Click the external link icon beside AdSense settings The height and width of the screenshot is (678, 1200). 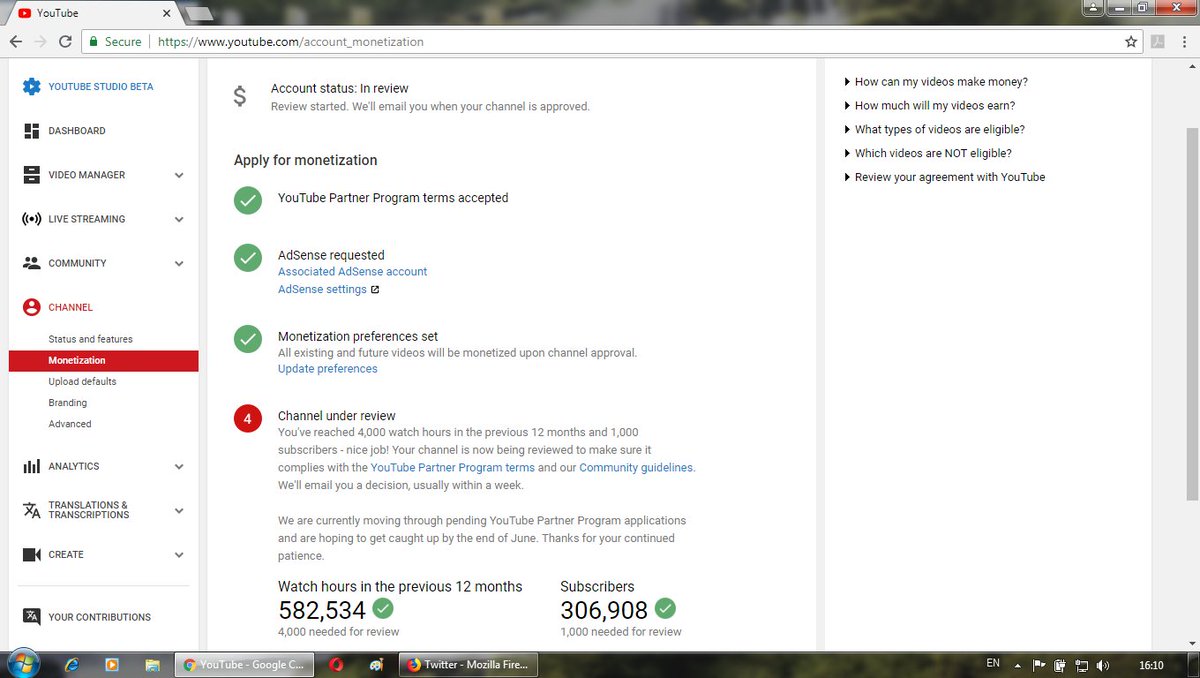(x=375, y=290)
